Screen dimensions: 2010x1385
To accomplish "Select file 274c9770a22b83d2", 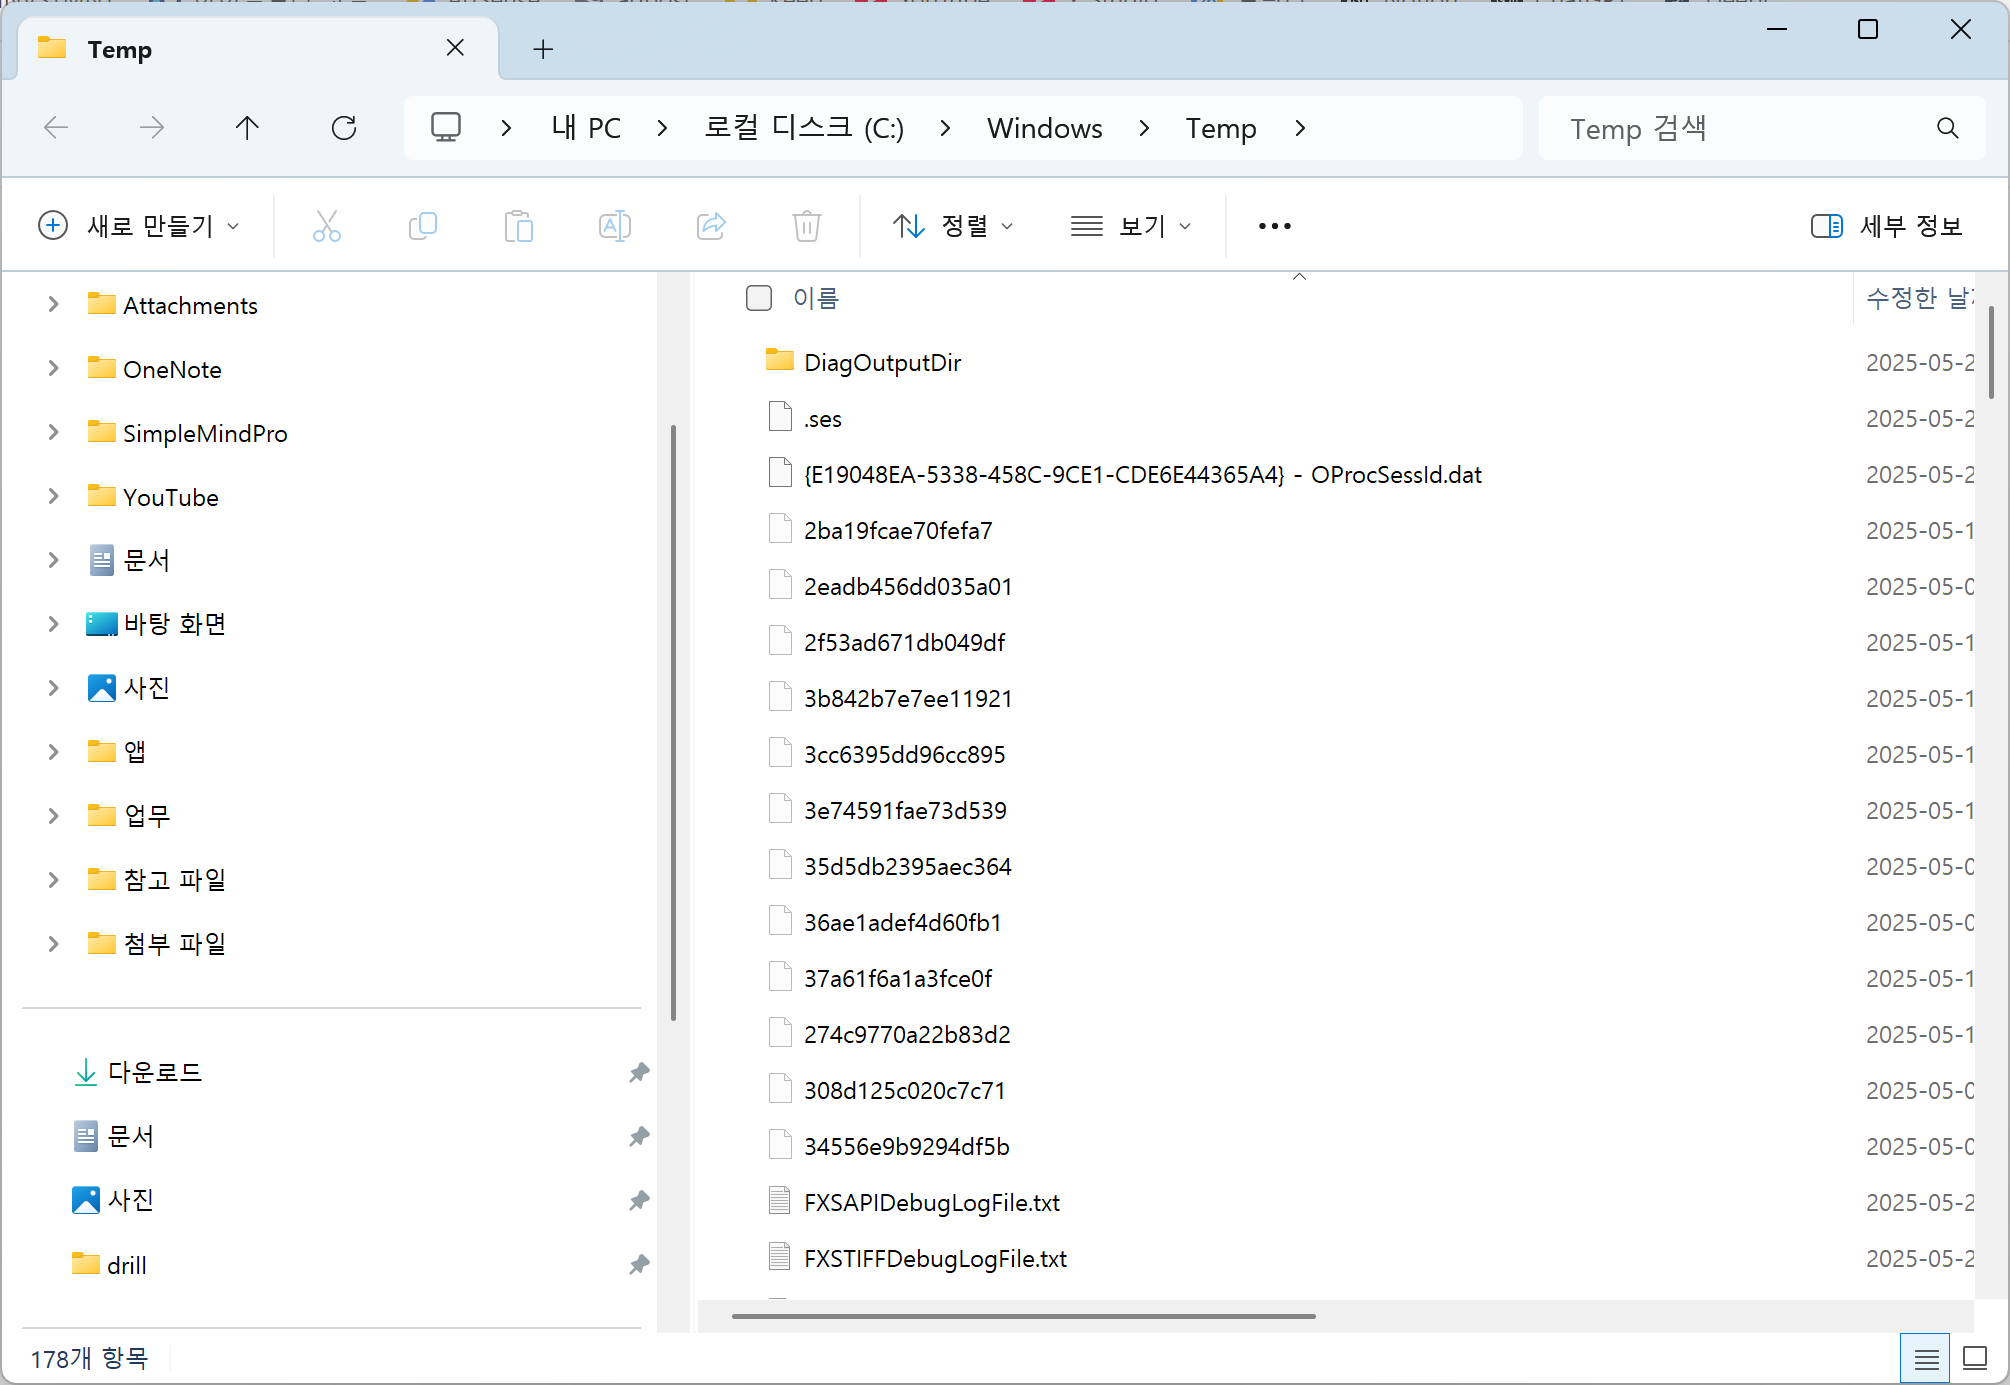I will [x=907, y=1034].
